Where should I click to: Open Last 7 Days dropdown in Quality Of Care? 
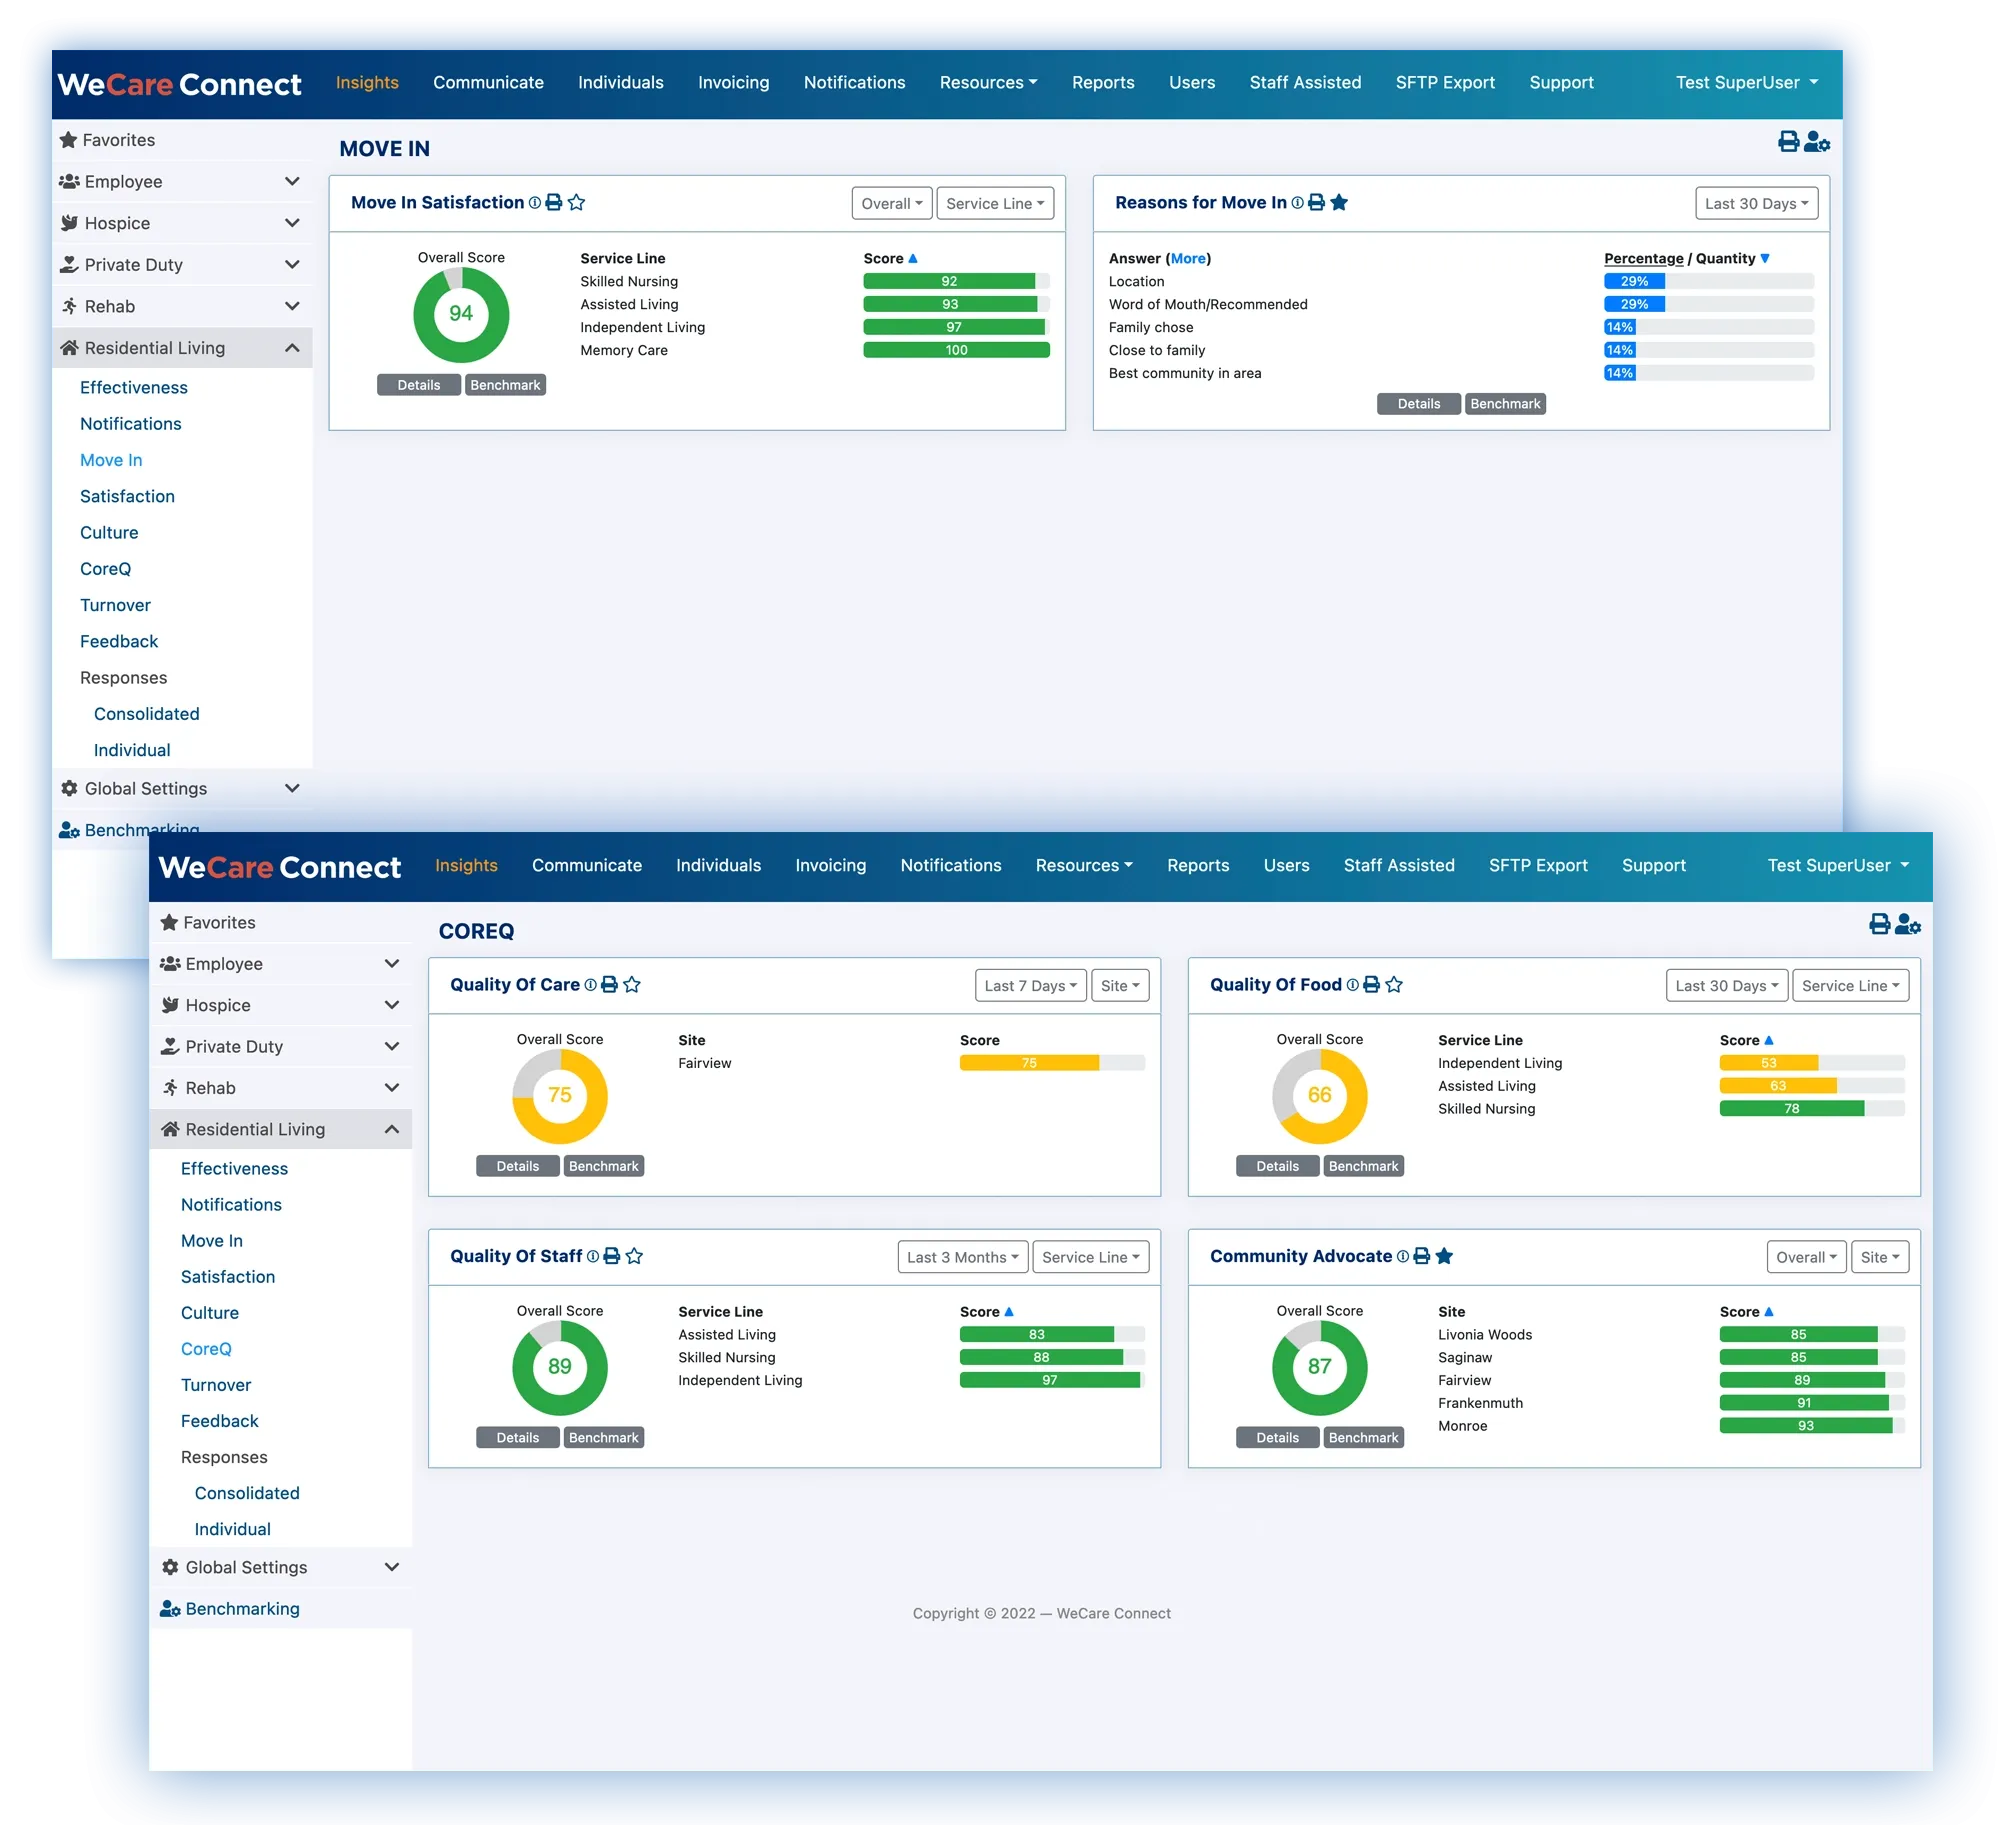pyautogui.click(x=1030, y=986)
